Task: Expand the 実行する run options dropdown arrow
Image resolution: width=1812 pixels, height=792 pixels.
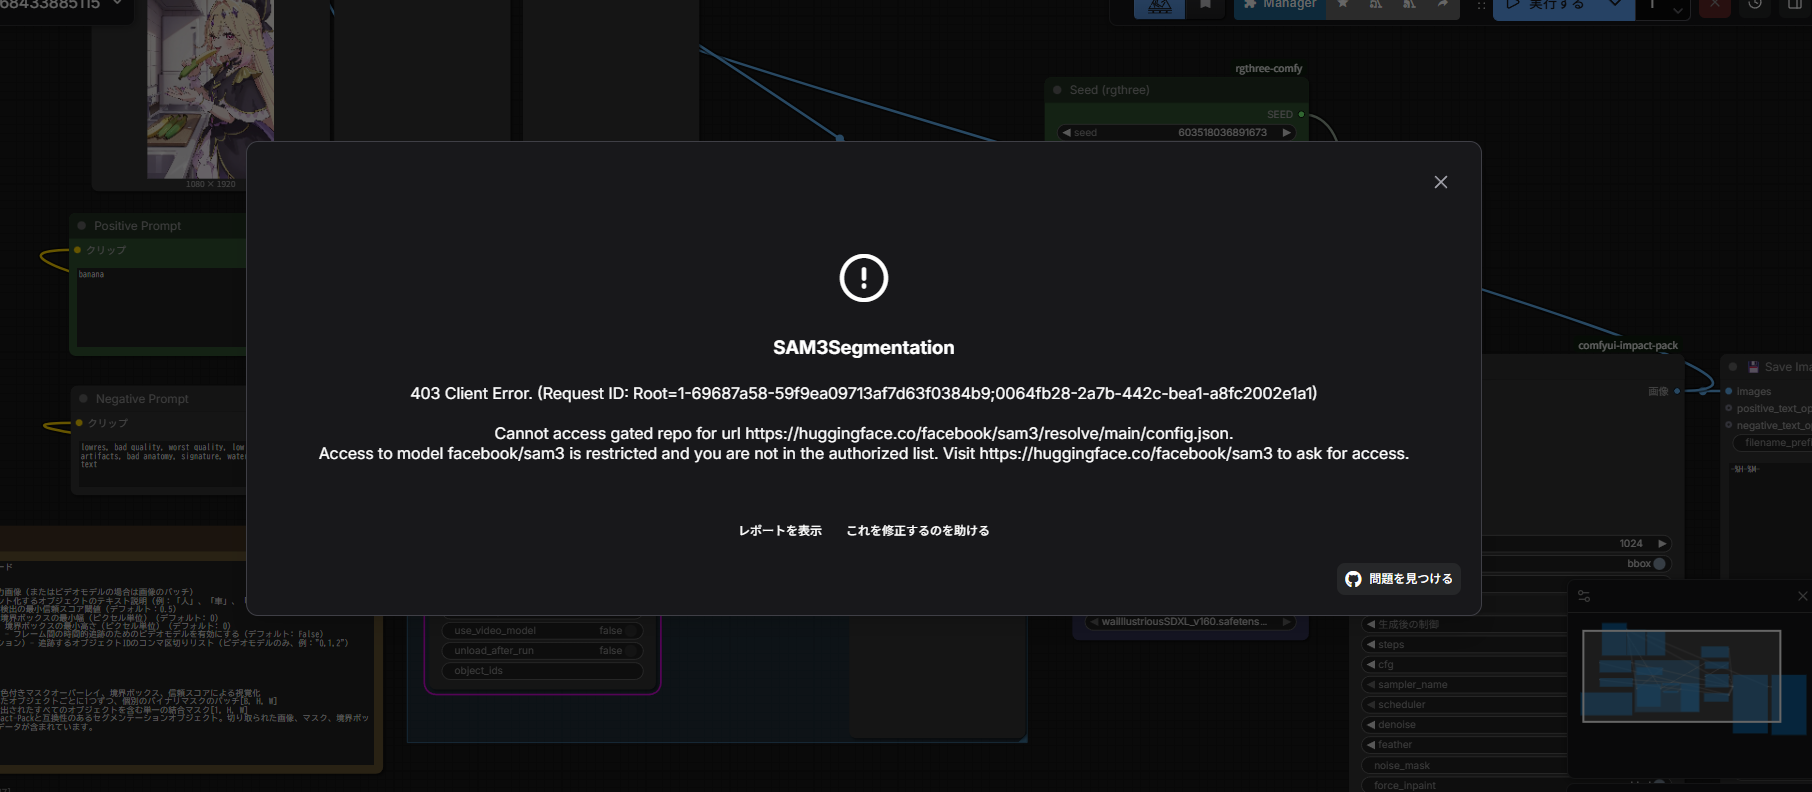Action: 1615,6
